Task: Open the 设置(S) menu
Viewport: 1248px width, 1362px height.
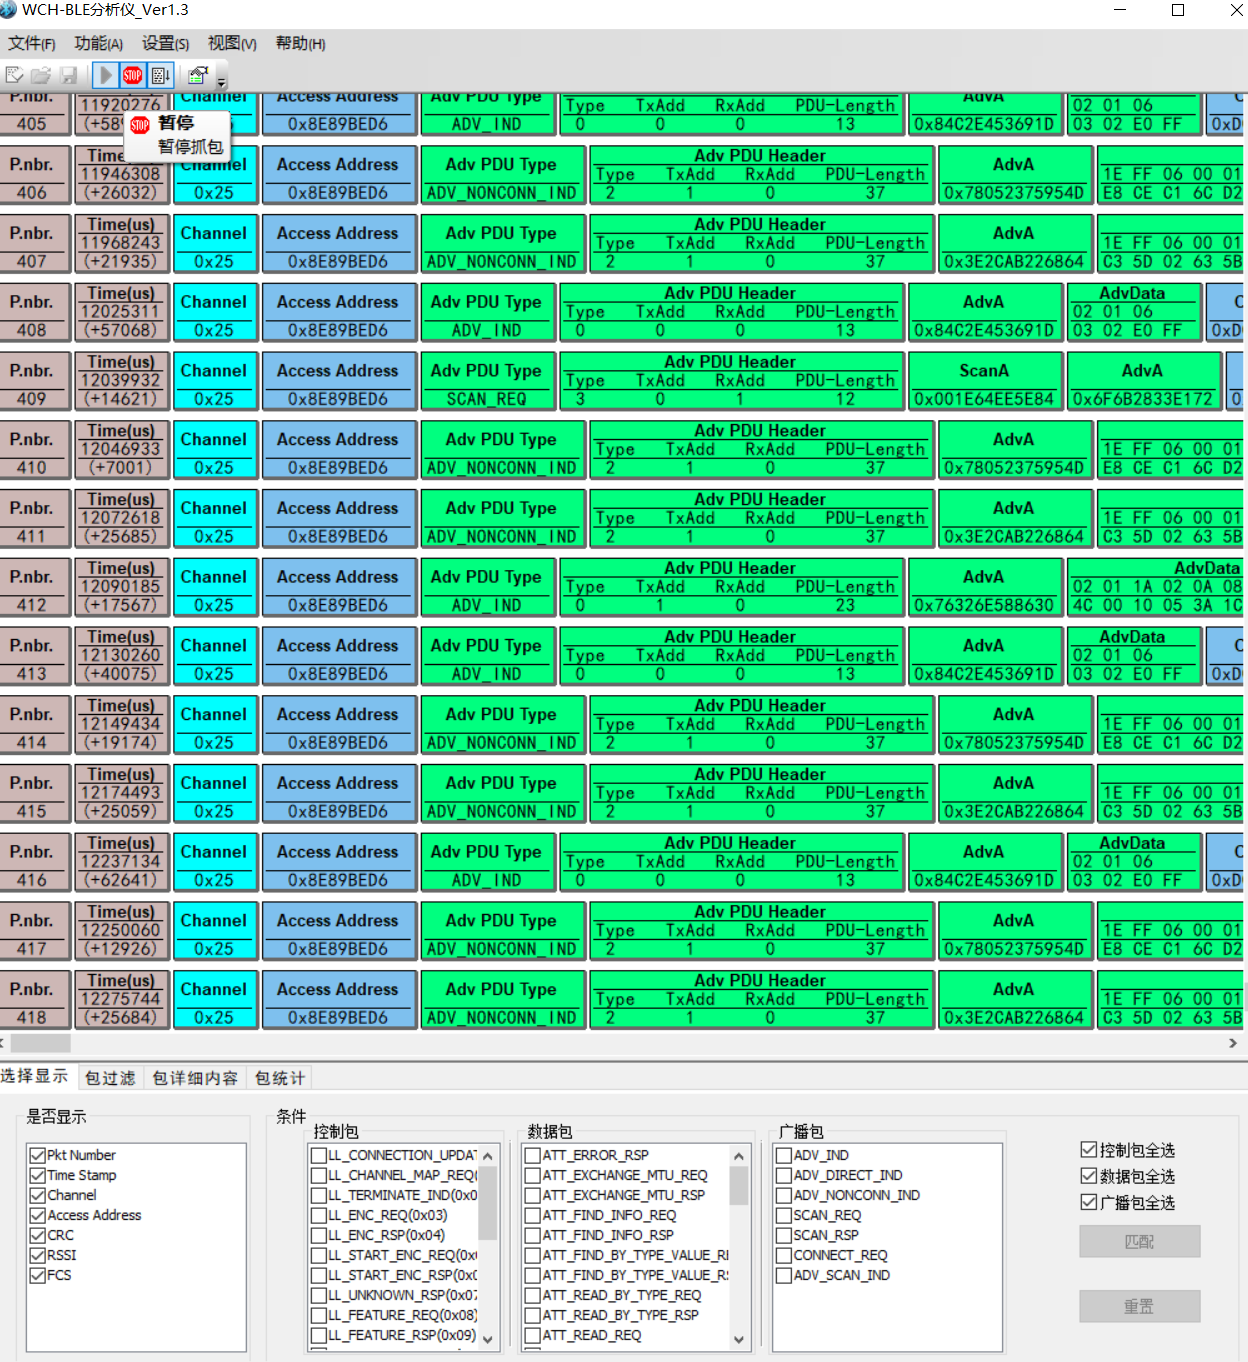Action: pyautogui.click(x=164, y=44)
